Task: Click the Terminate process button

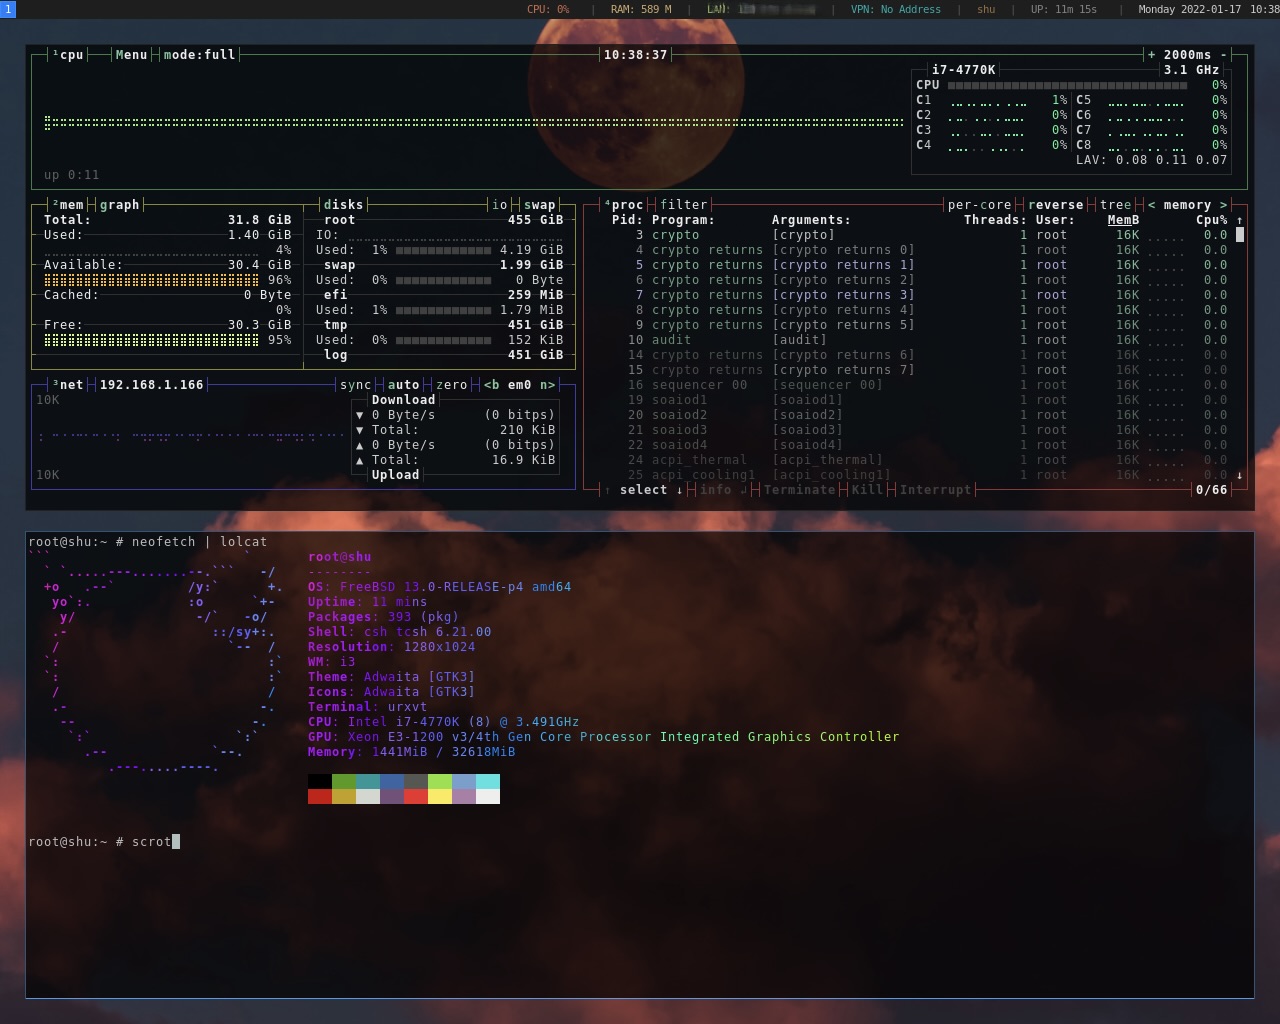Action: [799, 490]
